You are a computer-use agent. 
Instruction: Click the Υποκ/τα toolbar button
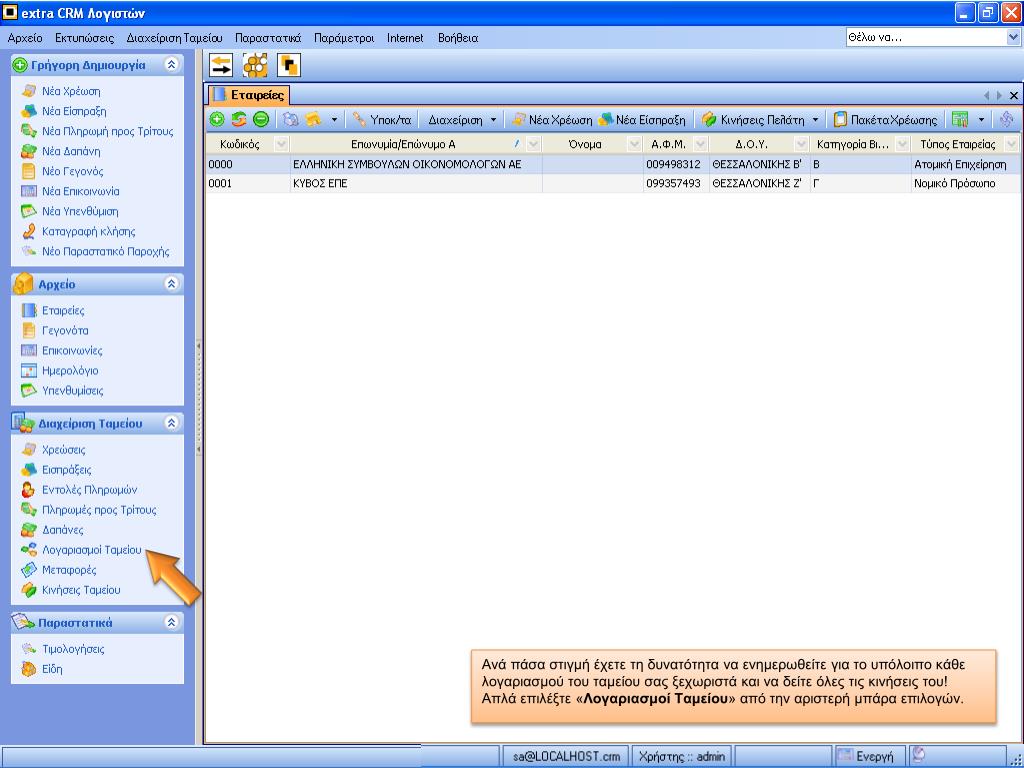pyautogui.click(x=382, y=120)
